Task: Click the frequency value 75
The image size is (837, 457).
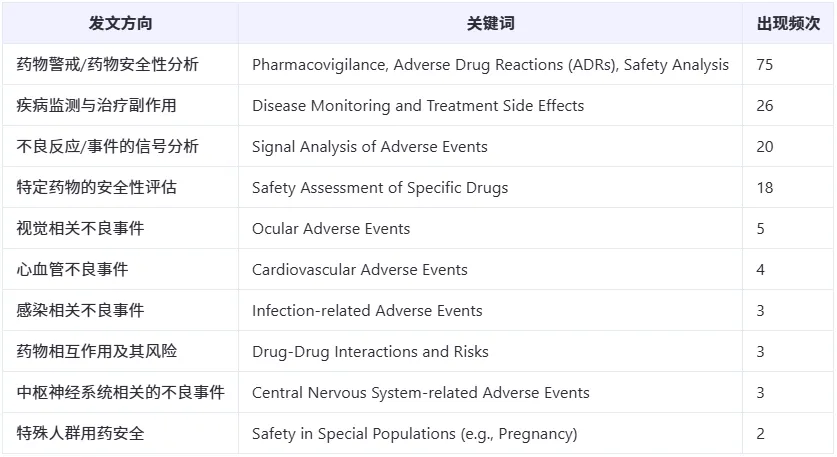Action: tap(764, 65)
